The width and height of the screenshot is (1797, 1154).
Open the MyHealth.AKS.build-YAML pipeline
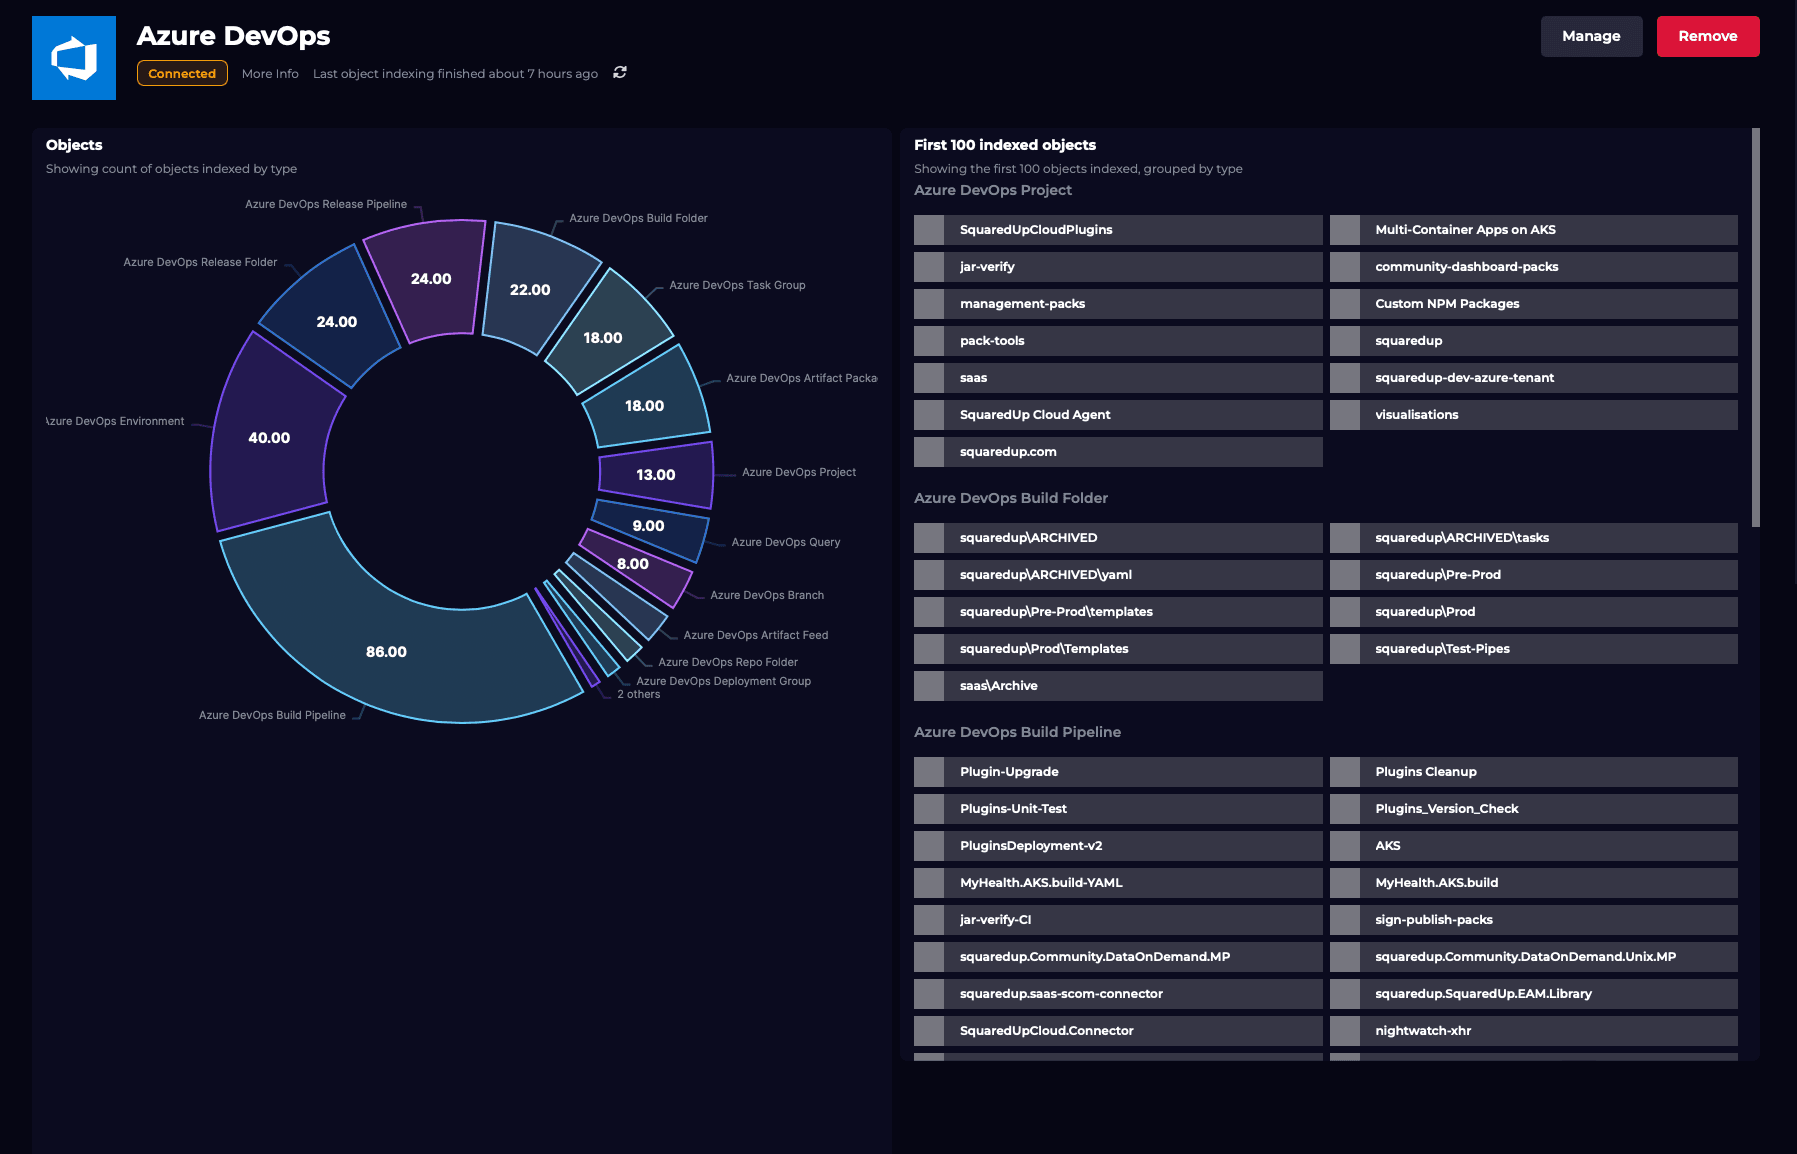pos(1118,883)
